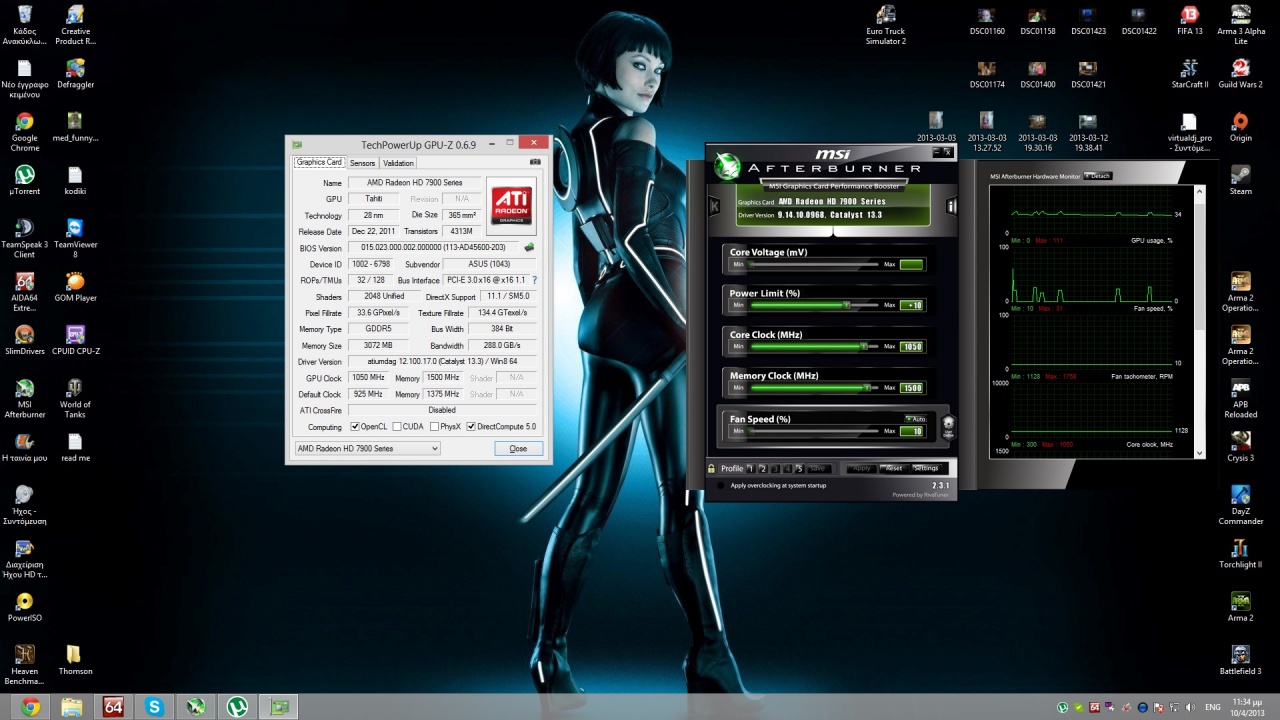The height and width of the screenshot is (720, 1280).
Task: Toggle the OpenCL checkbox
Action: coord(355,427)
